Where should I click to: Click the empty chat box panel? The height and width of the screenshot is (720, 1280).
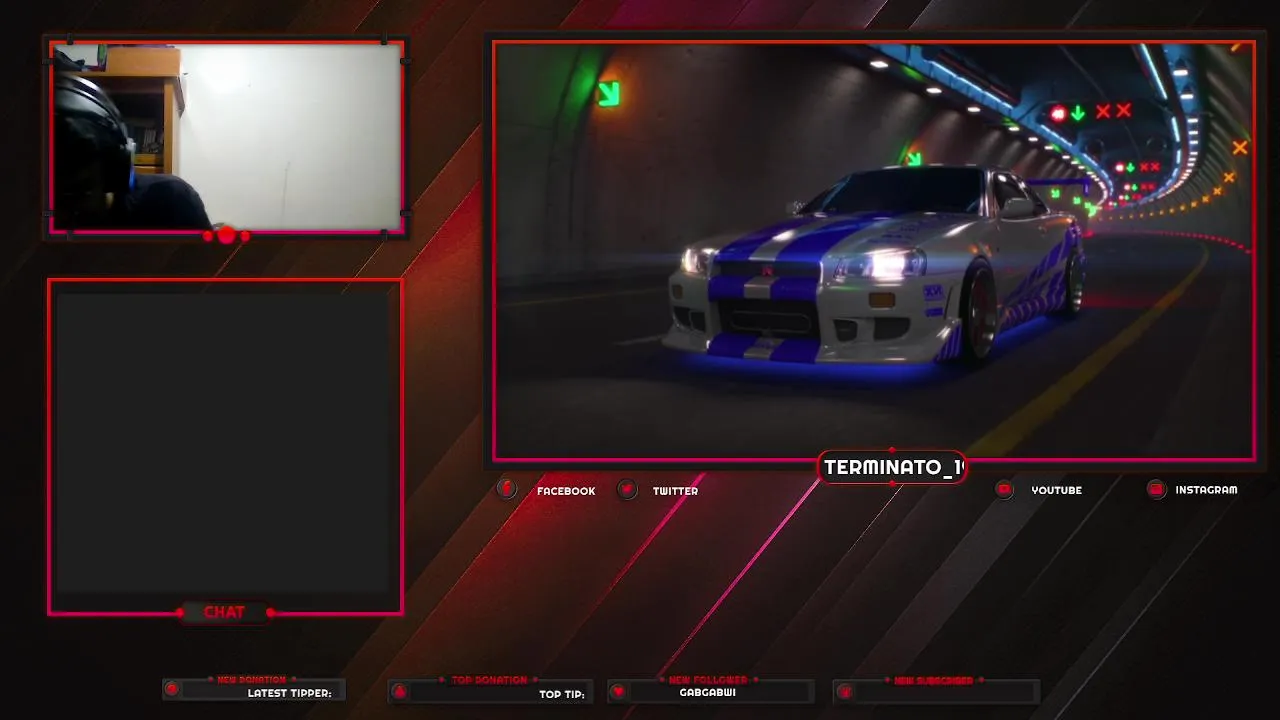click(x=225, y=446)
